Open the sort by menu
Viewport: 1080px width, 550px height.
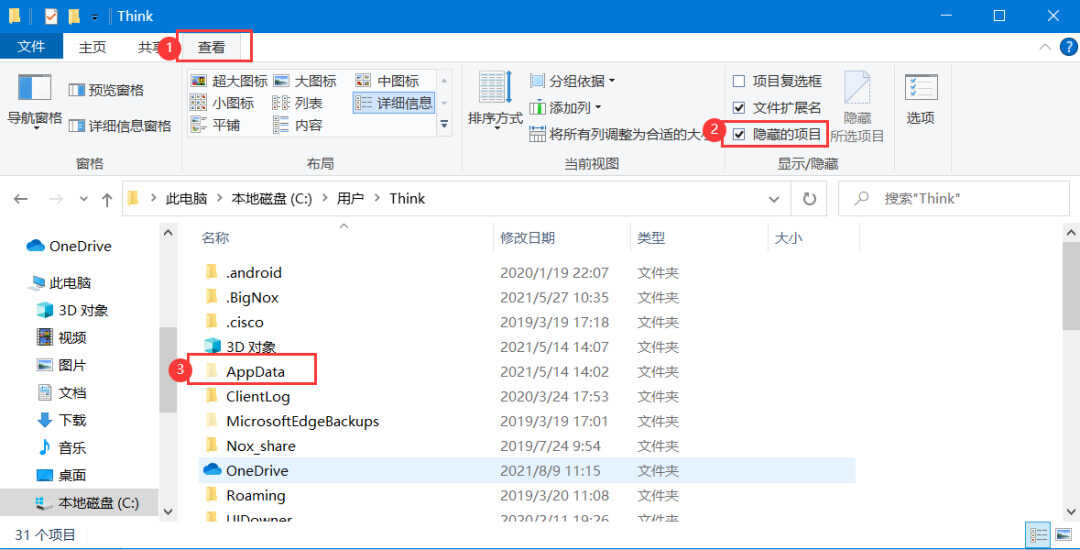(x=495, y=101)
